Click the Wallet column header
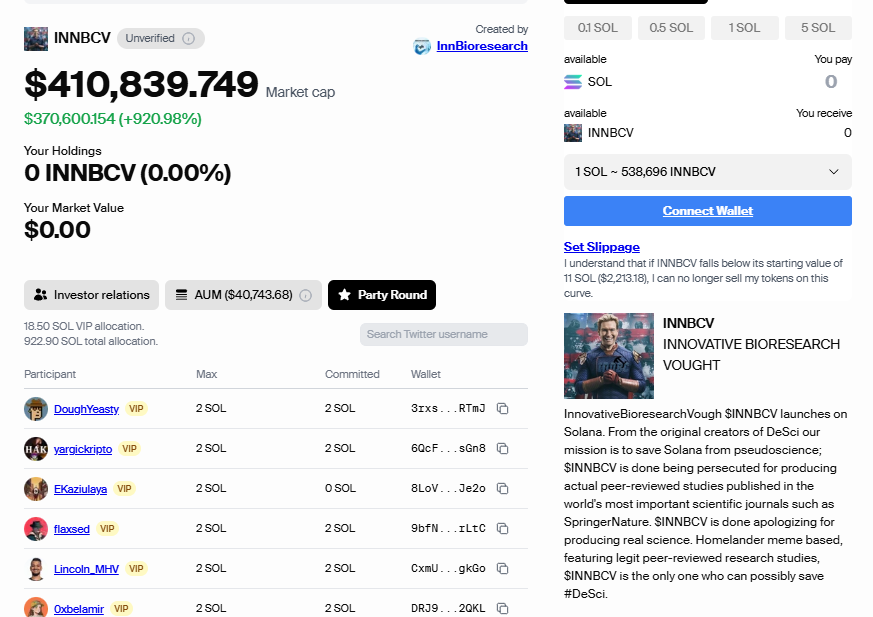This screenshot has height=617, width=873. coord(426,374)
